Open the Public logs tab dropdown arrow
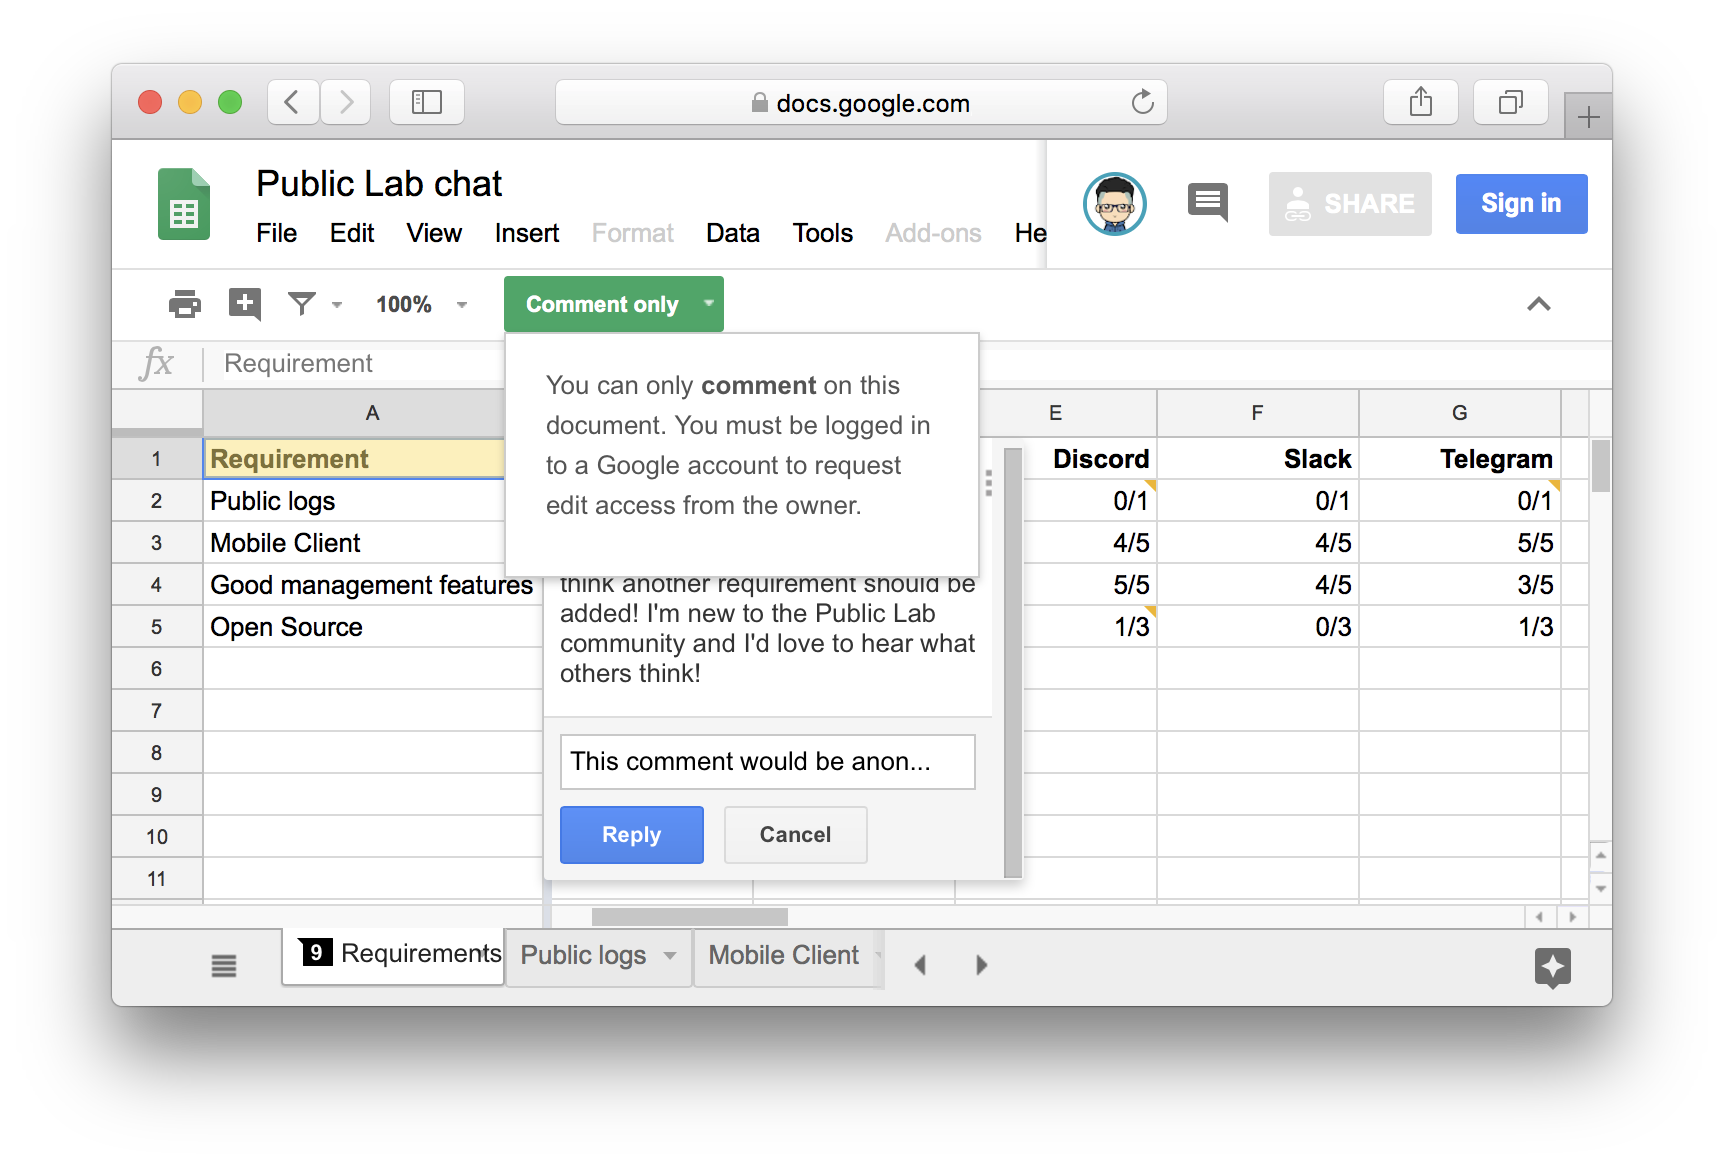This screenshot has width=1724, height=1166. [x=670, y=956]
